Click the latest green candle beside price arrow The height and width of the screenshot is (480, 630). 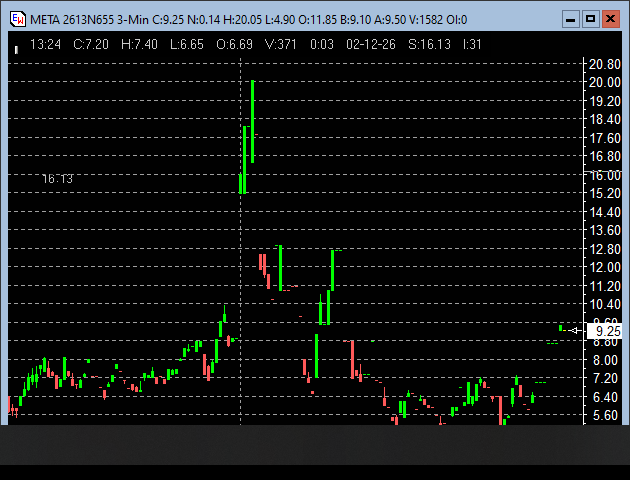(x=563, y=327)
